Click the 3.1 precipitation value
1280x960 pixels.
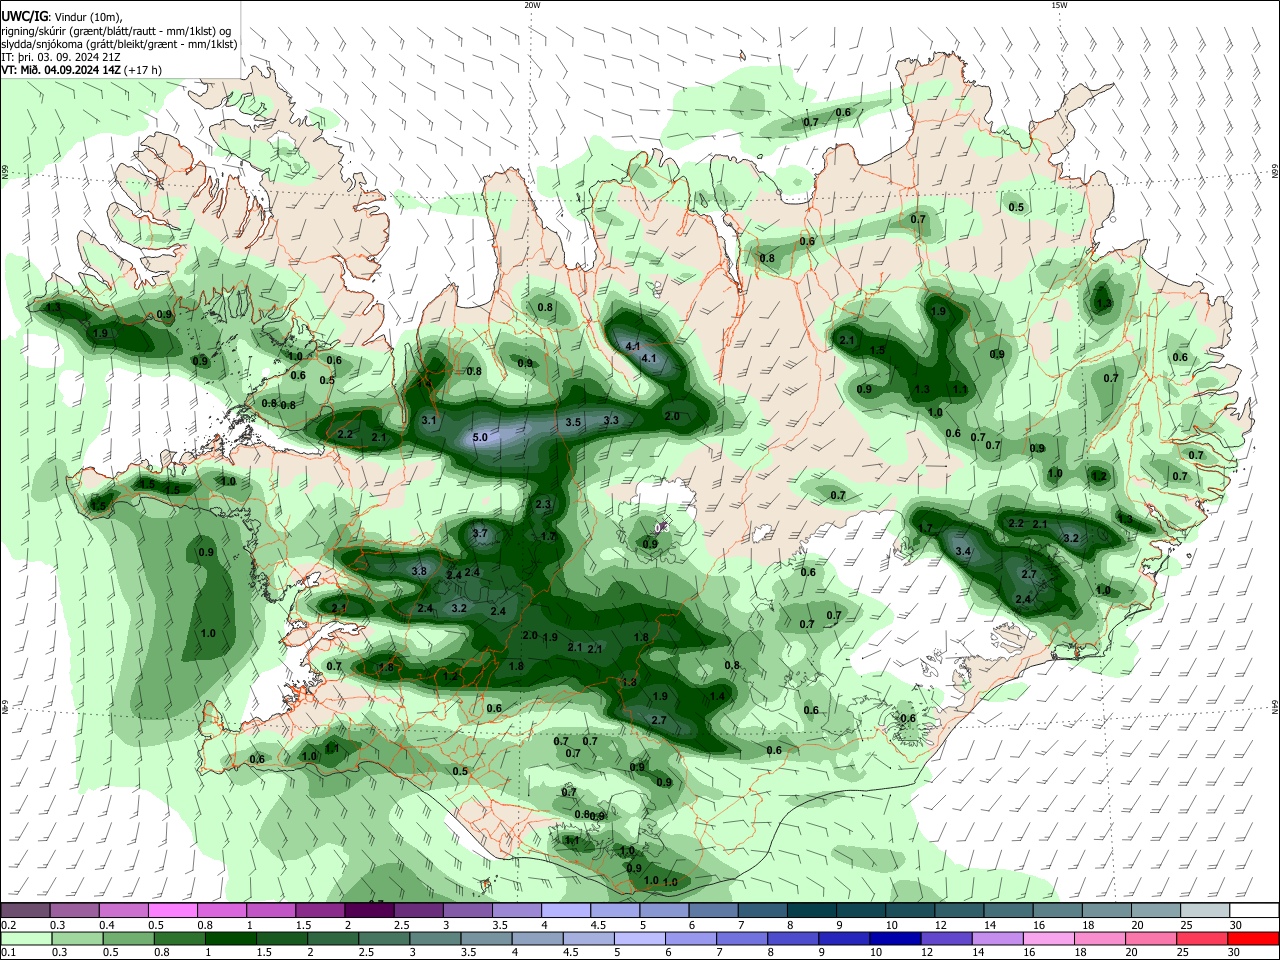[429, 420]
